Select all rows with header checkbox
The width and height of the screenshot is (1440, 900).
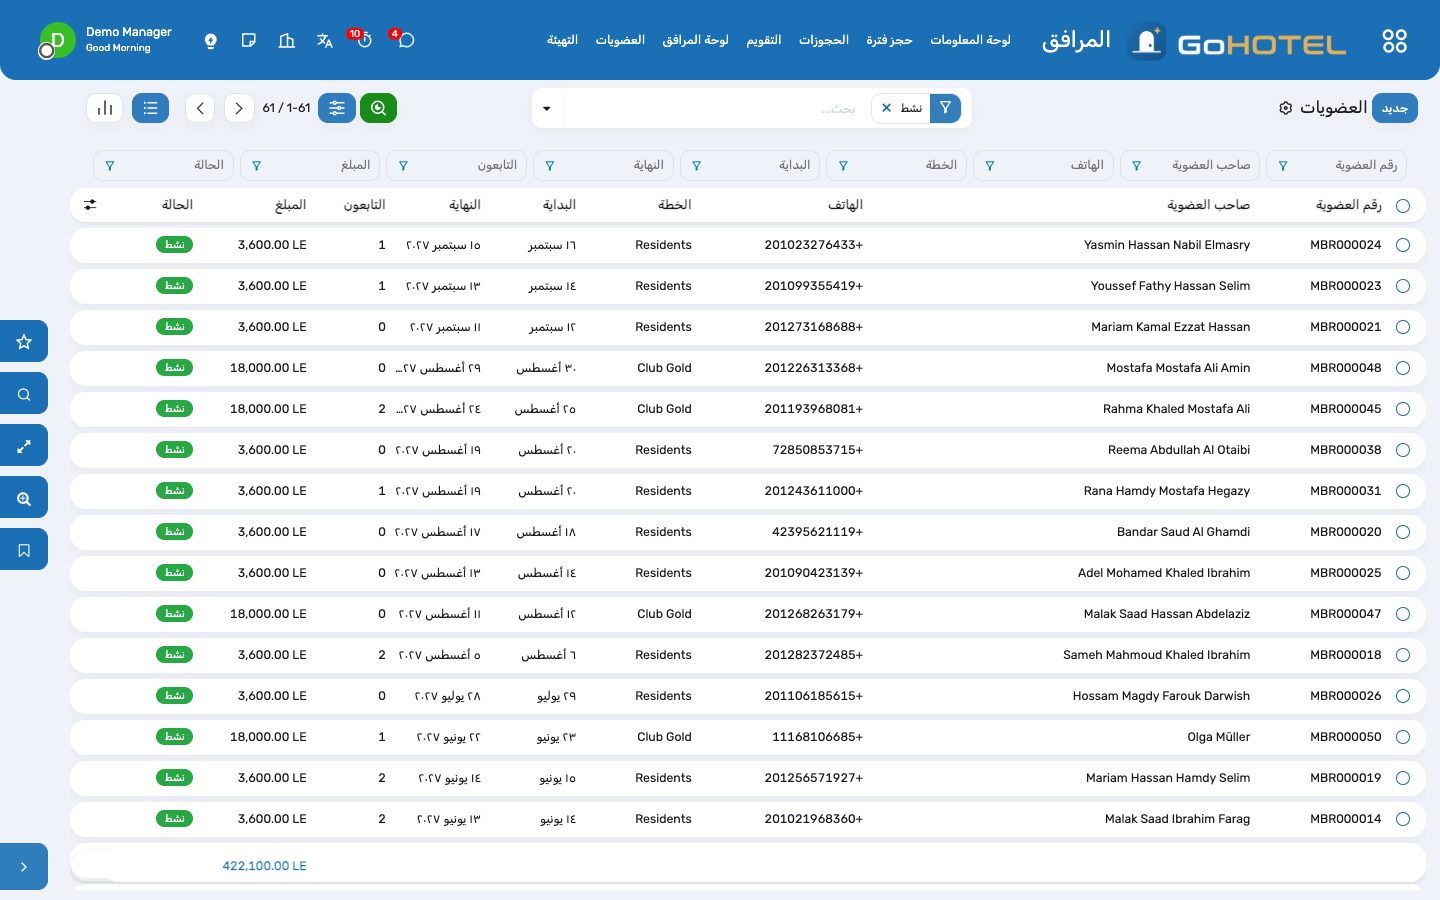click(x=1403, y=205)
